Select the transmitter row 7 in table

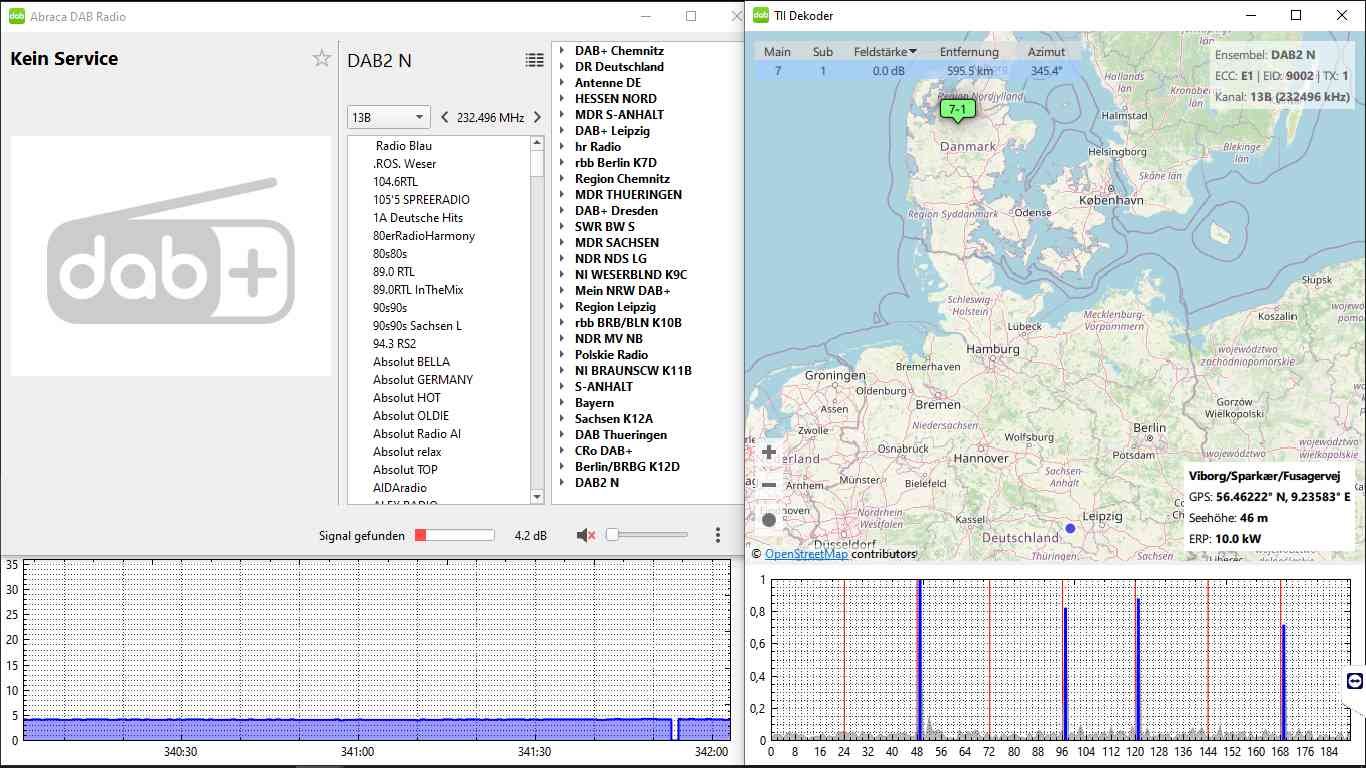778,71
